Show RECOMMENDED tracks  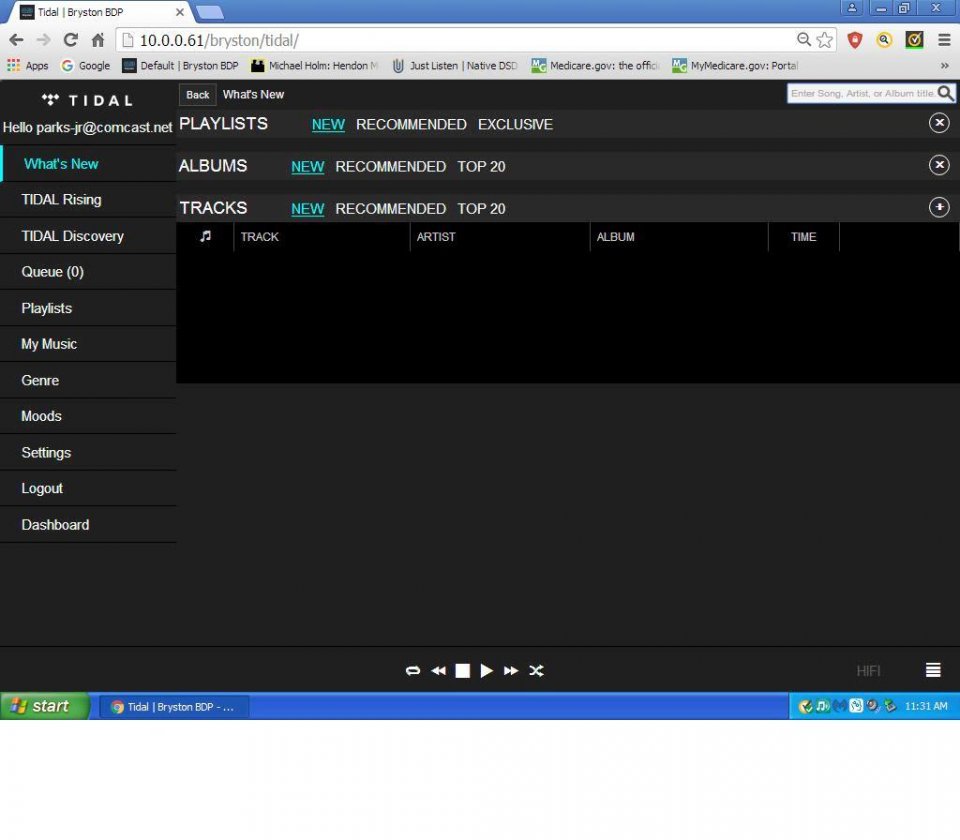[x=391, y=209]
